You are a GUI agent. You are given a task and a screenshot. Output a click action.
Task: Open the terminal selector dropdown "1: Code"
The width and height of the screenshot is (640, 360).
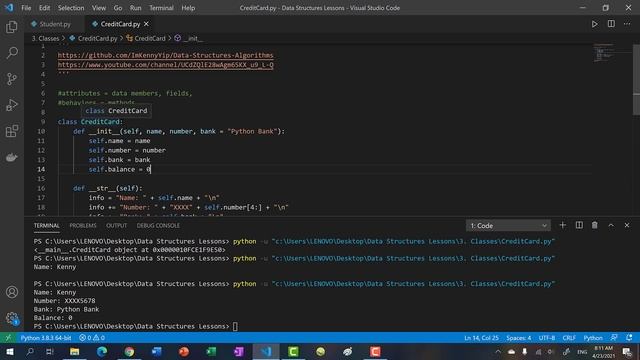click(508, 225)
